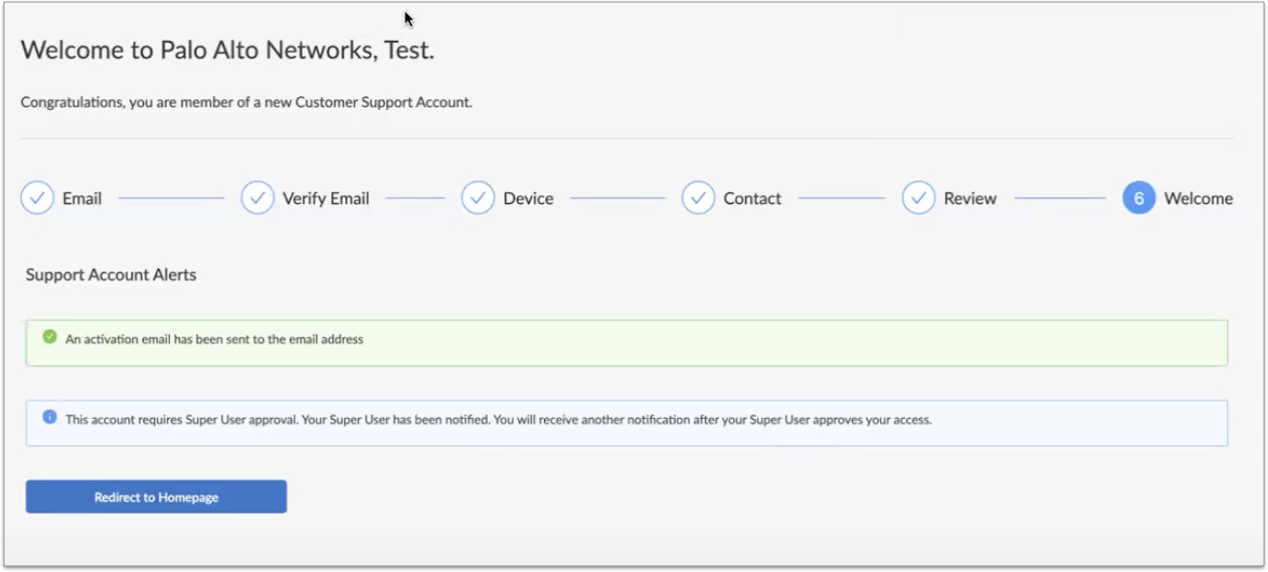
Task: Click the blue step 6 circle
Action: 1139,198
